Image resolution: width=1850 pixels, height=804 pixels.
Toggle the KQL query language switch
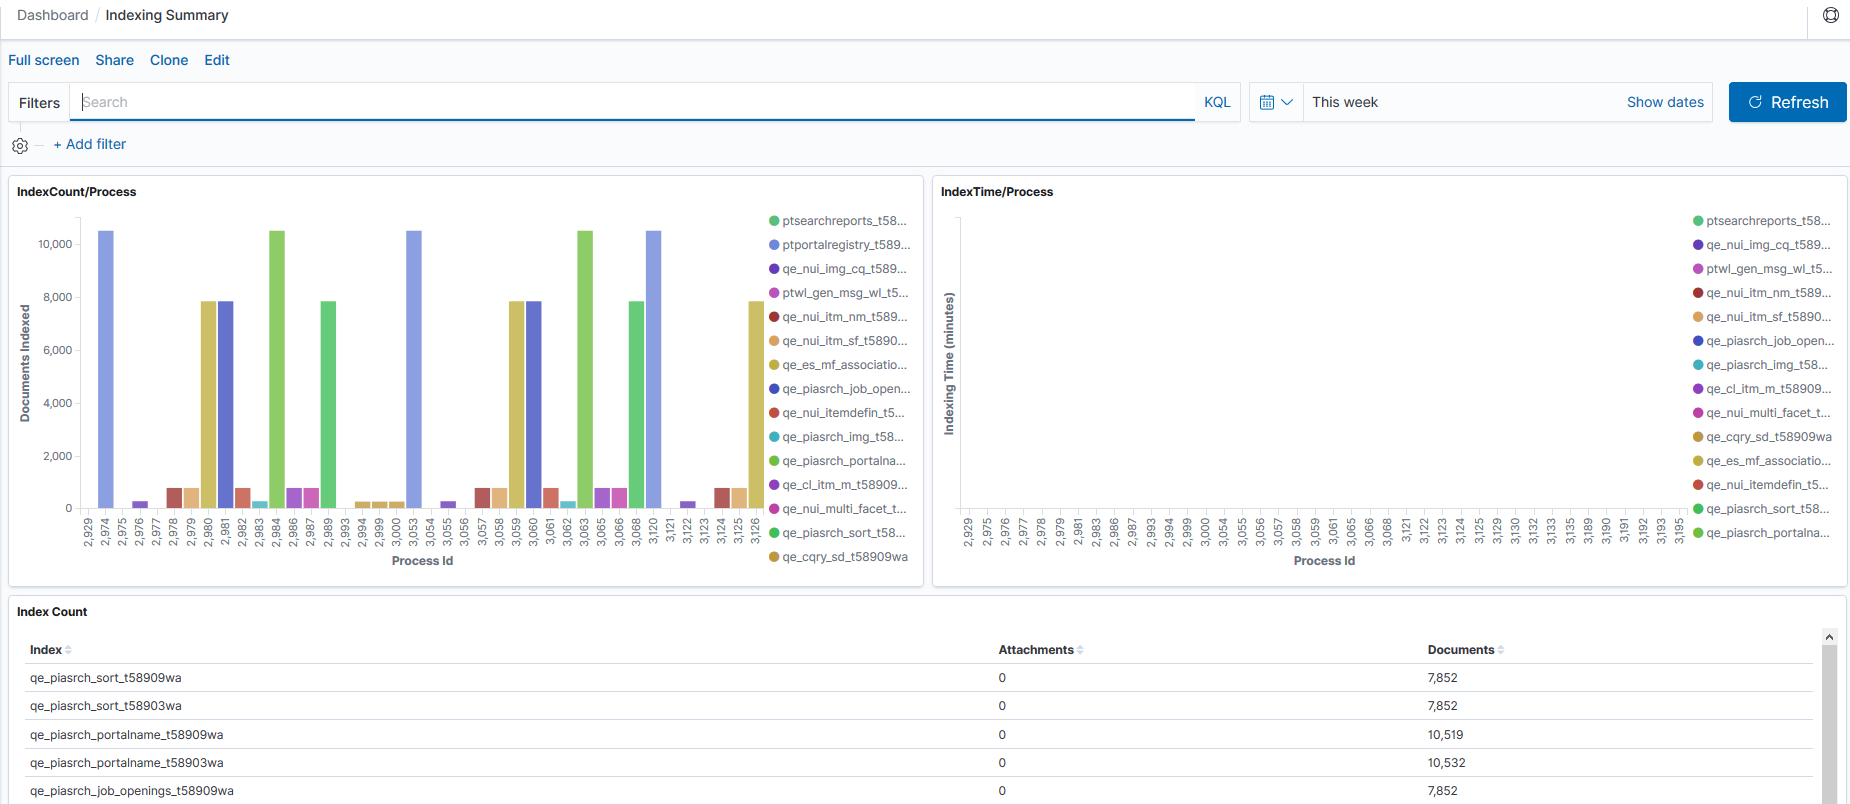(1217, 102)
